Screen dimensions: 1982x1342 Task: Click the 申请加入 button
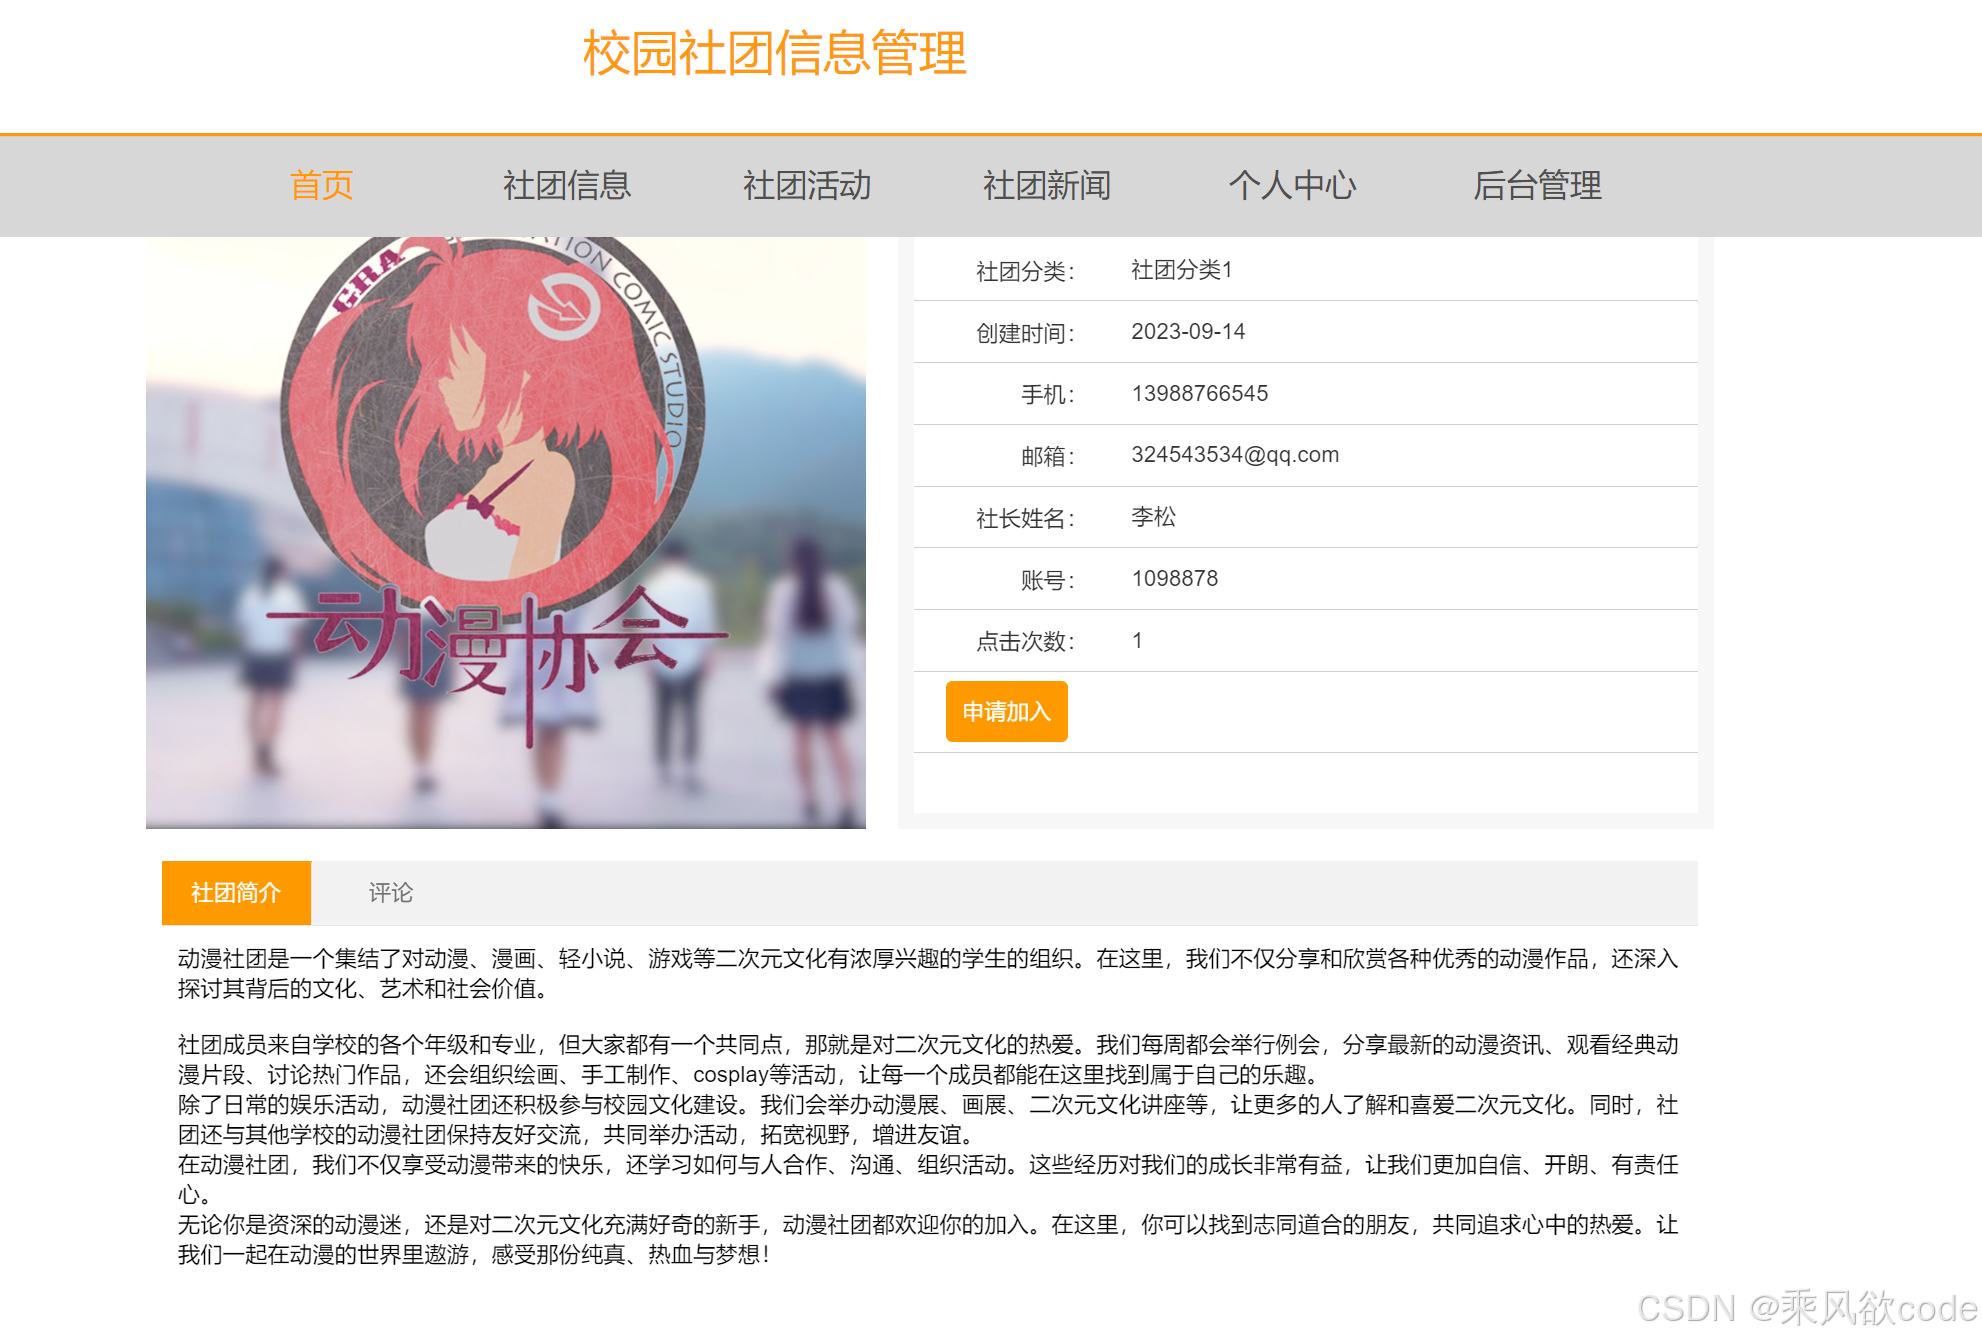pyautogui.click(x=1005, y=711)
